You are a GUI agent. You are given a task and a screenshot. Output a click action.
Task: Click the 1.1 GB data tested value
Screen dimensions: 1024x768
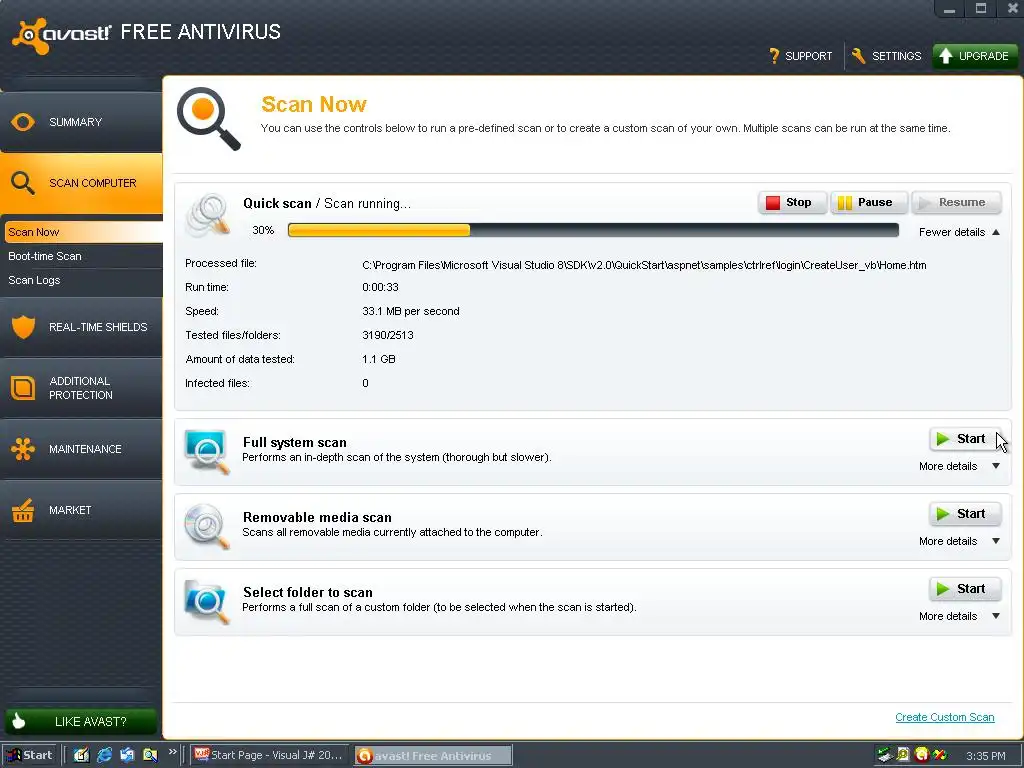point(379,359)
